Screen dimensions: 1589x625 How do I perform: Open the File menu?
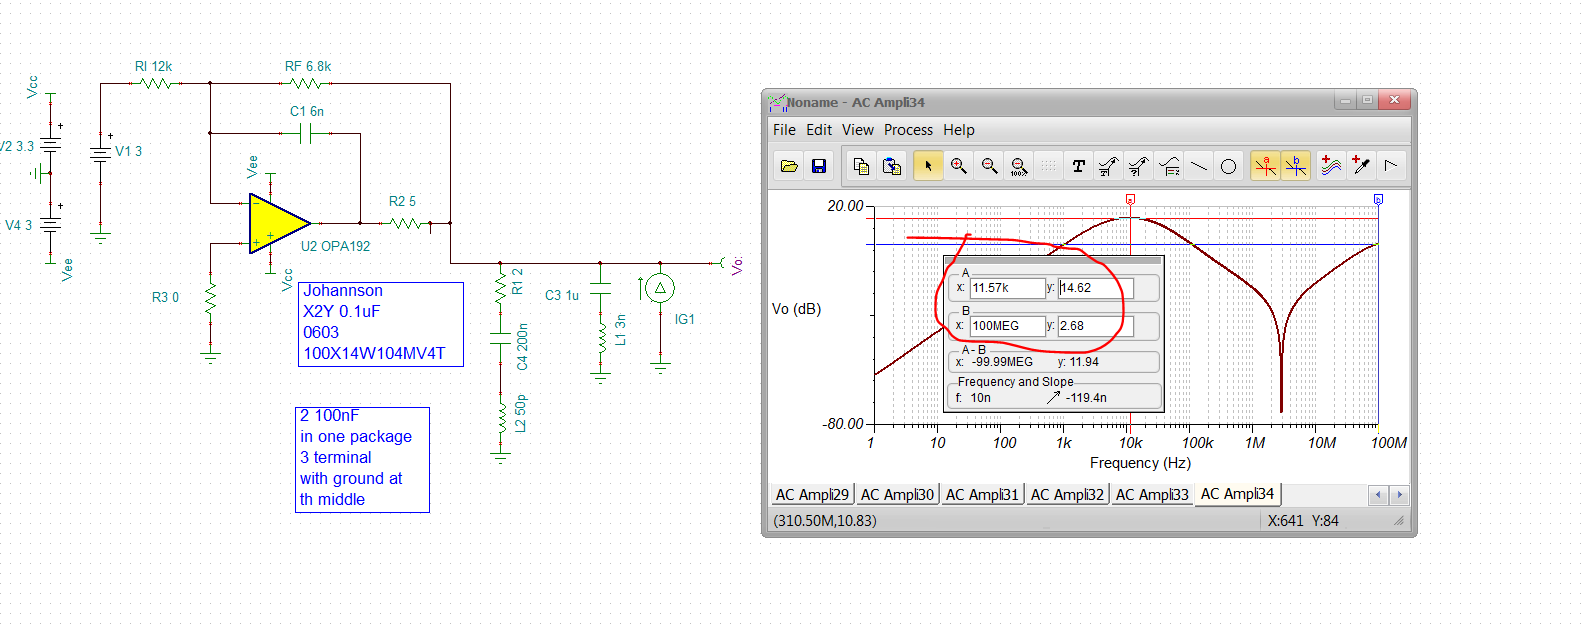click(x=784, y=130)
